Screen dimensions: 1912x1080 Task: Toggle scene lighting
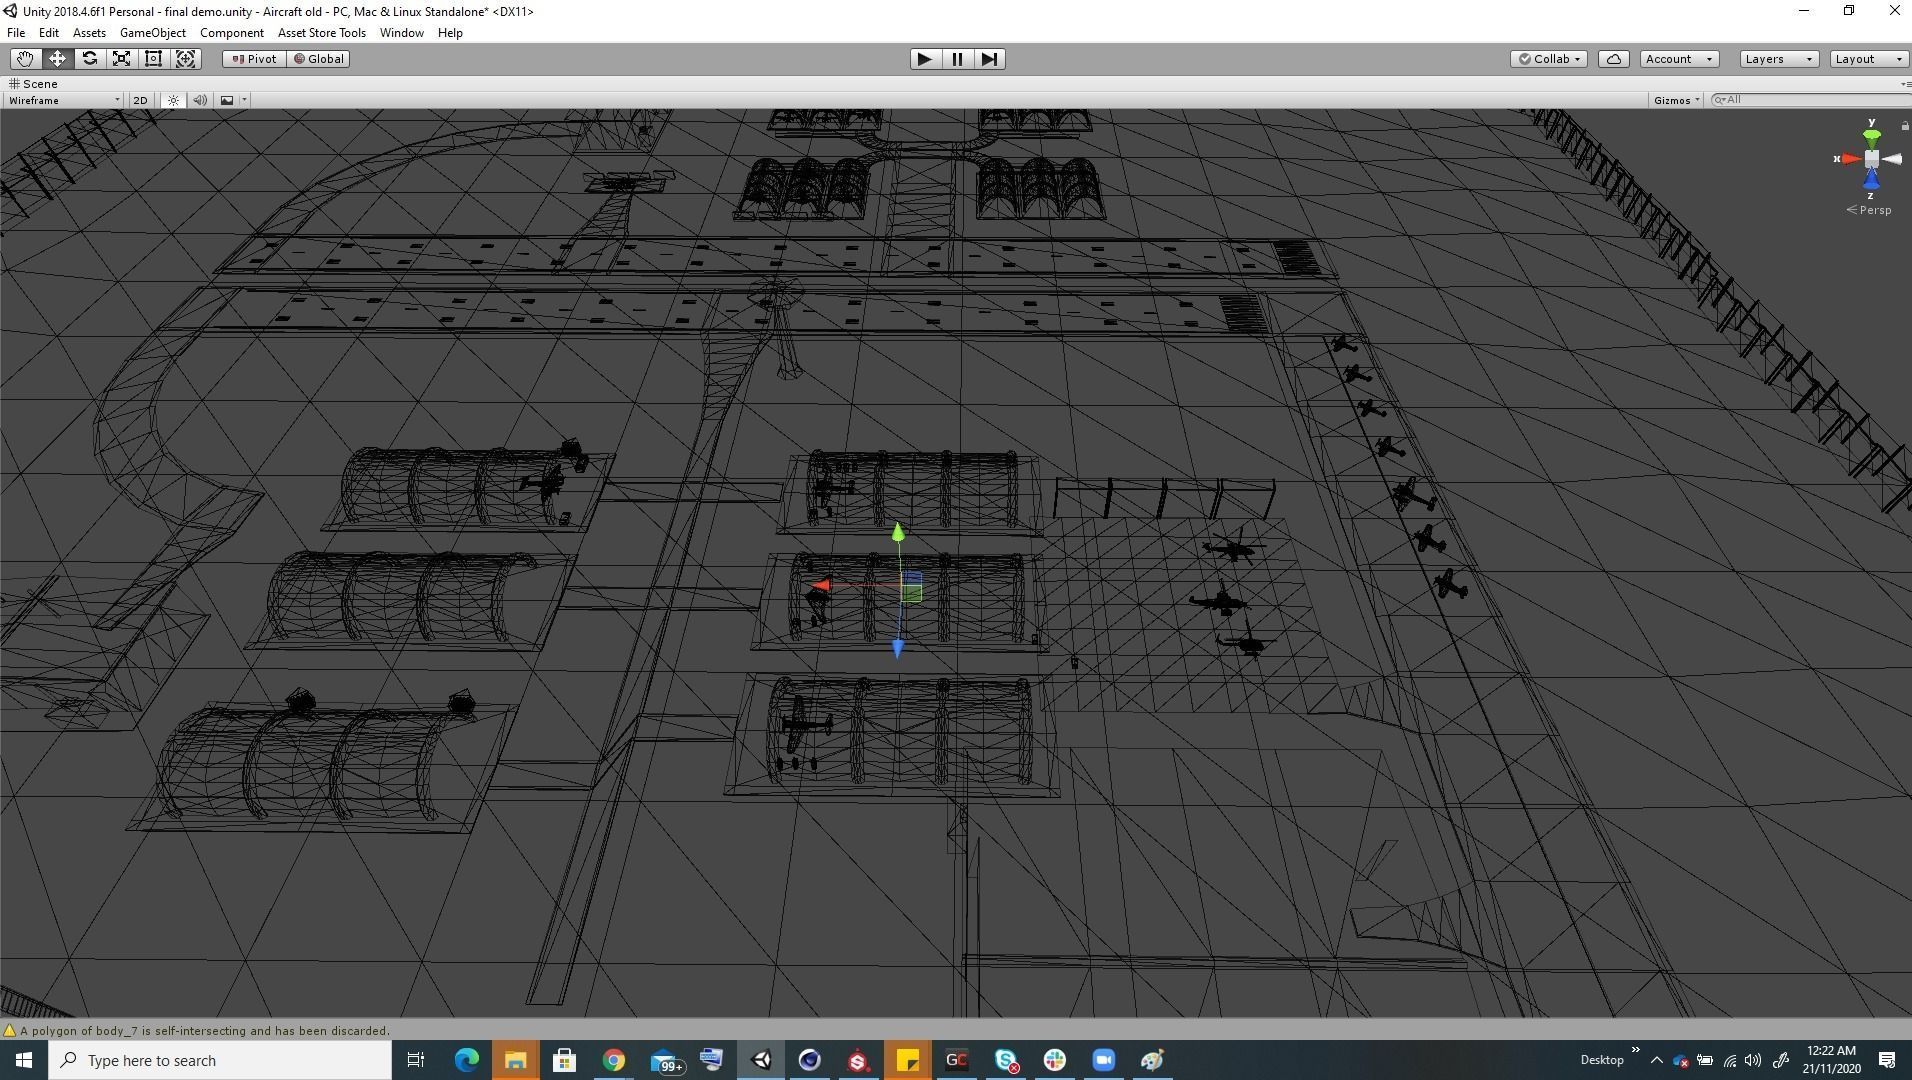[173, 100]
